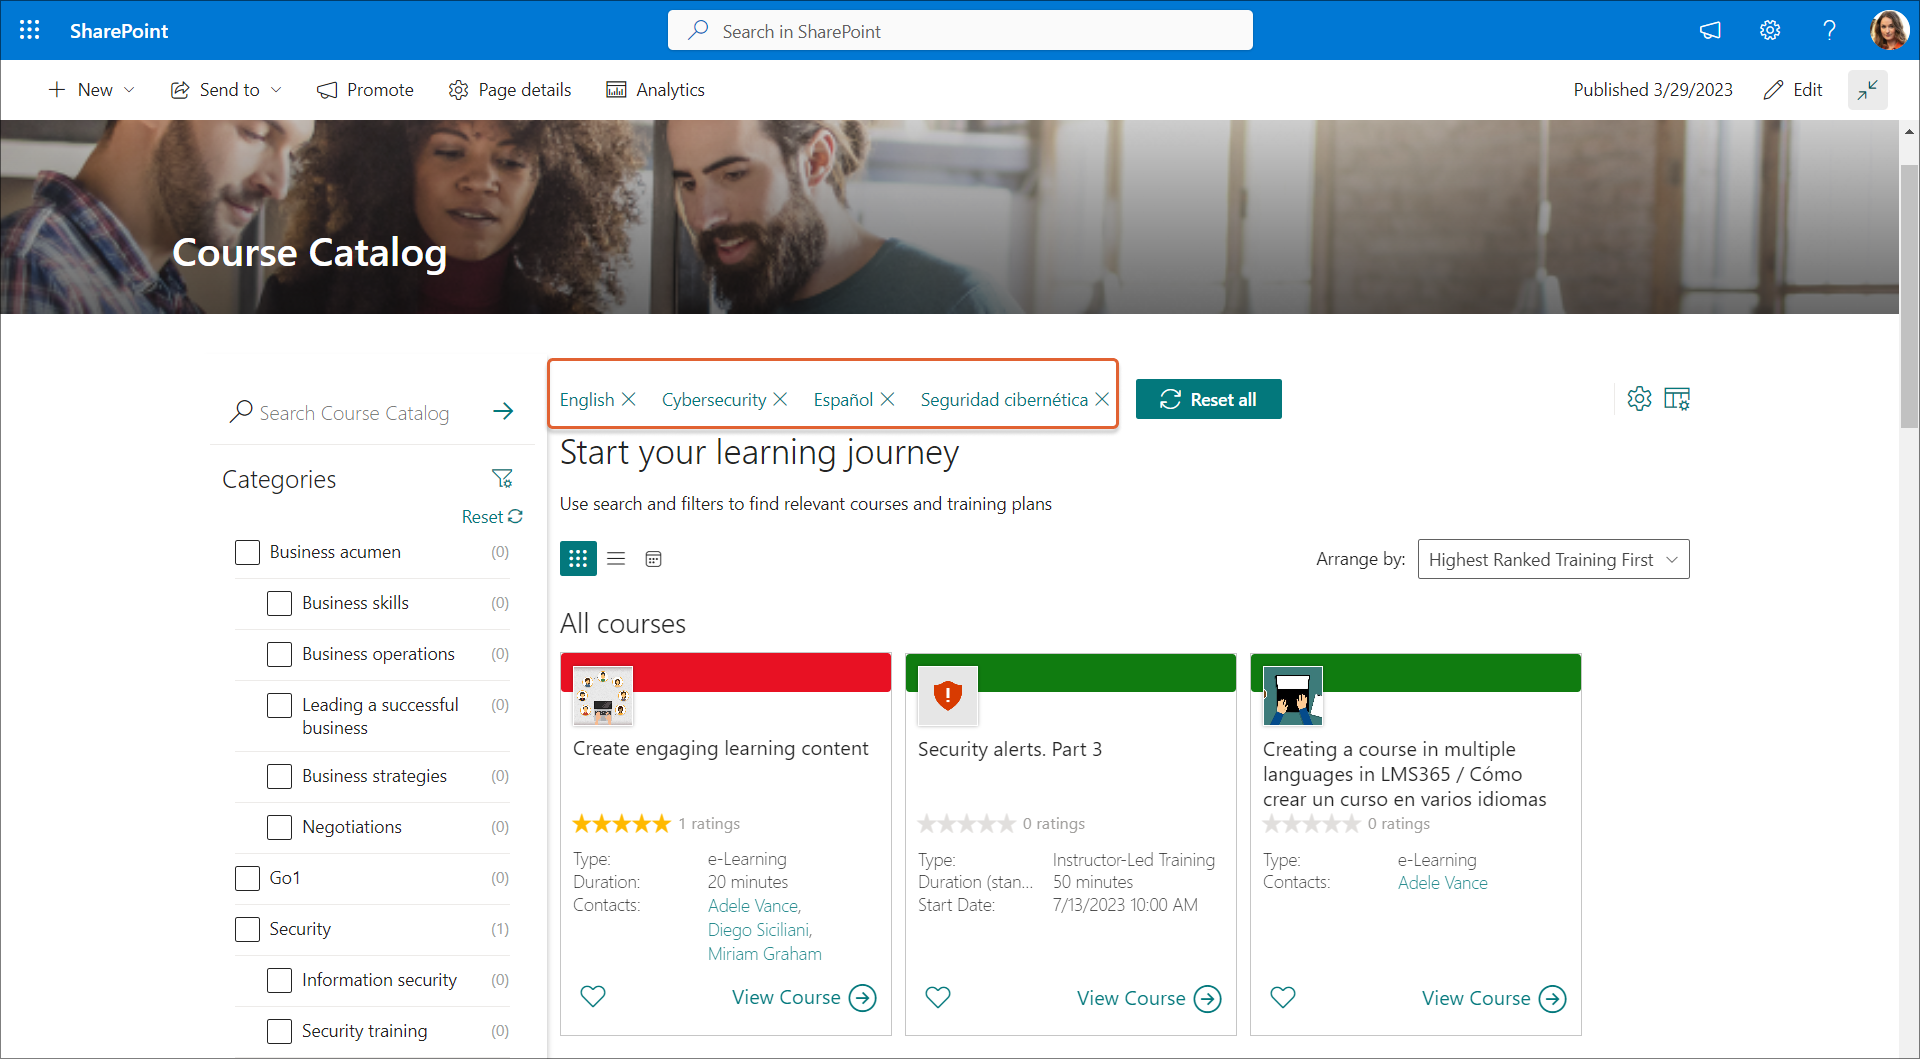Expand the Send to menu
This screenshot has height=1059, width=1920.
226,90
